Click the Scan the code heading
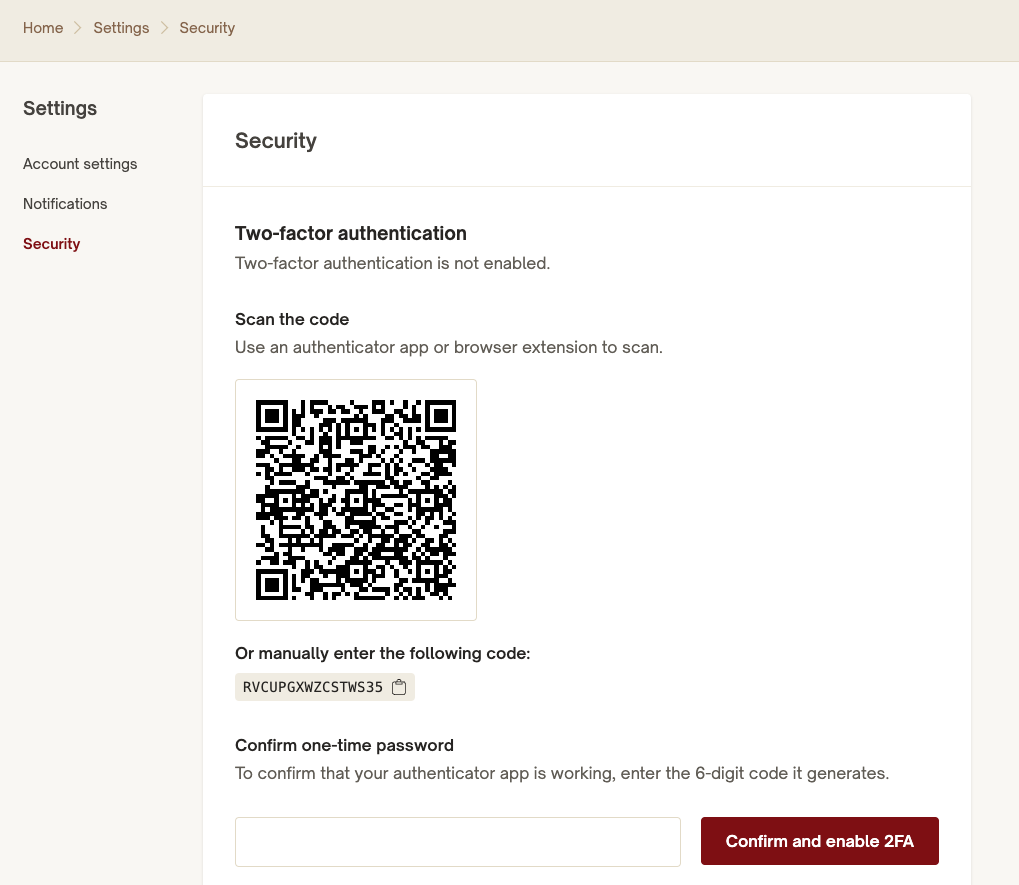The image size is (1019, 885). coord(291,319)
